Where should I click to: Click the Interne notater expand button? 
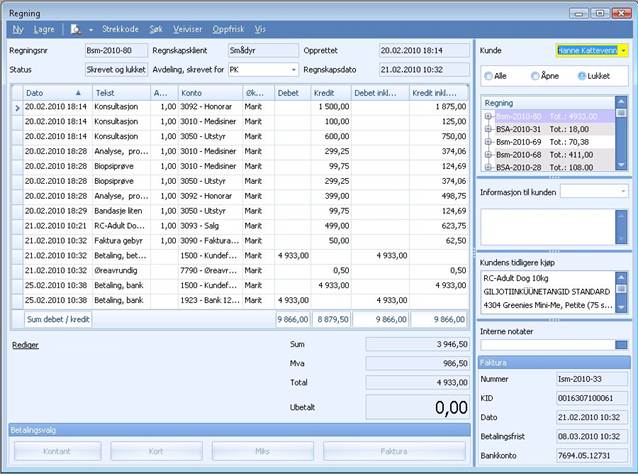621,345
